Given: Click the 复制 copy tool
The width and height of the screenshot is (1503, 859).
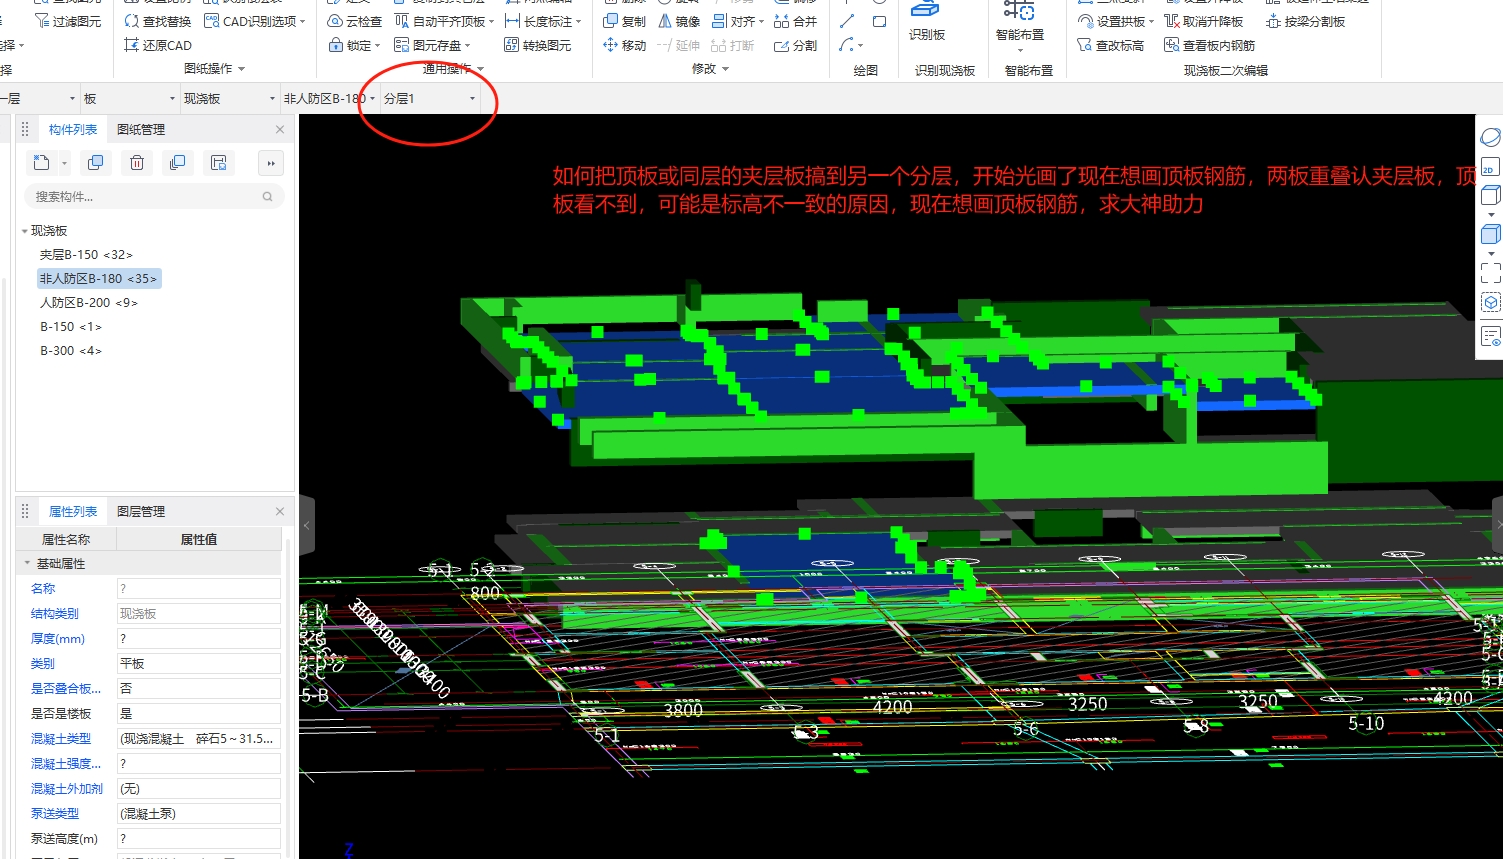Looking at the screenshot, I should [x=625, y=21].
